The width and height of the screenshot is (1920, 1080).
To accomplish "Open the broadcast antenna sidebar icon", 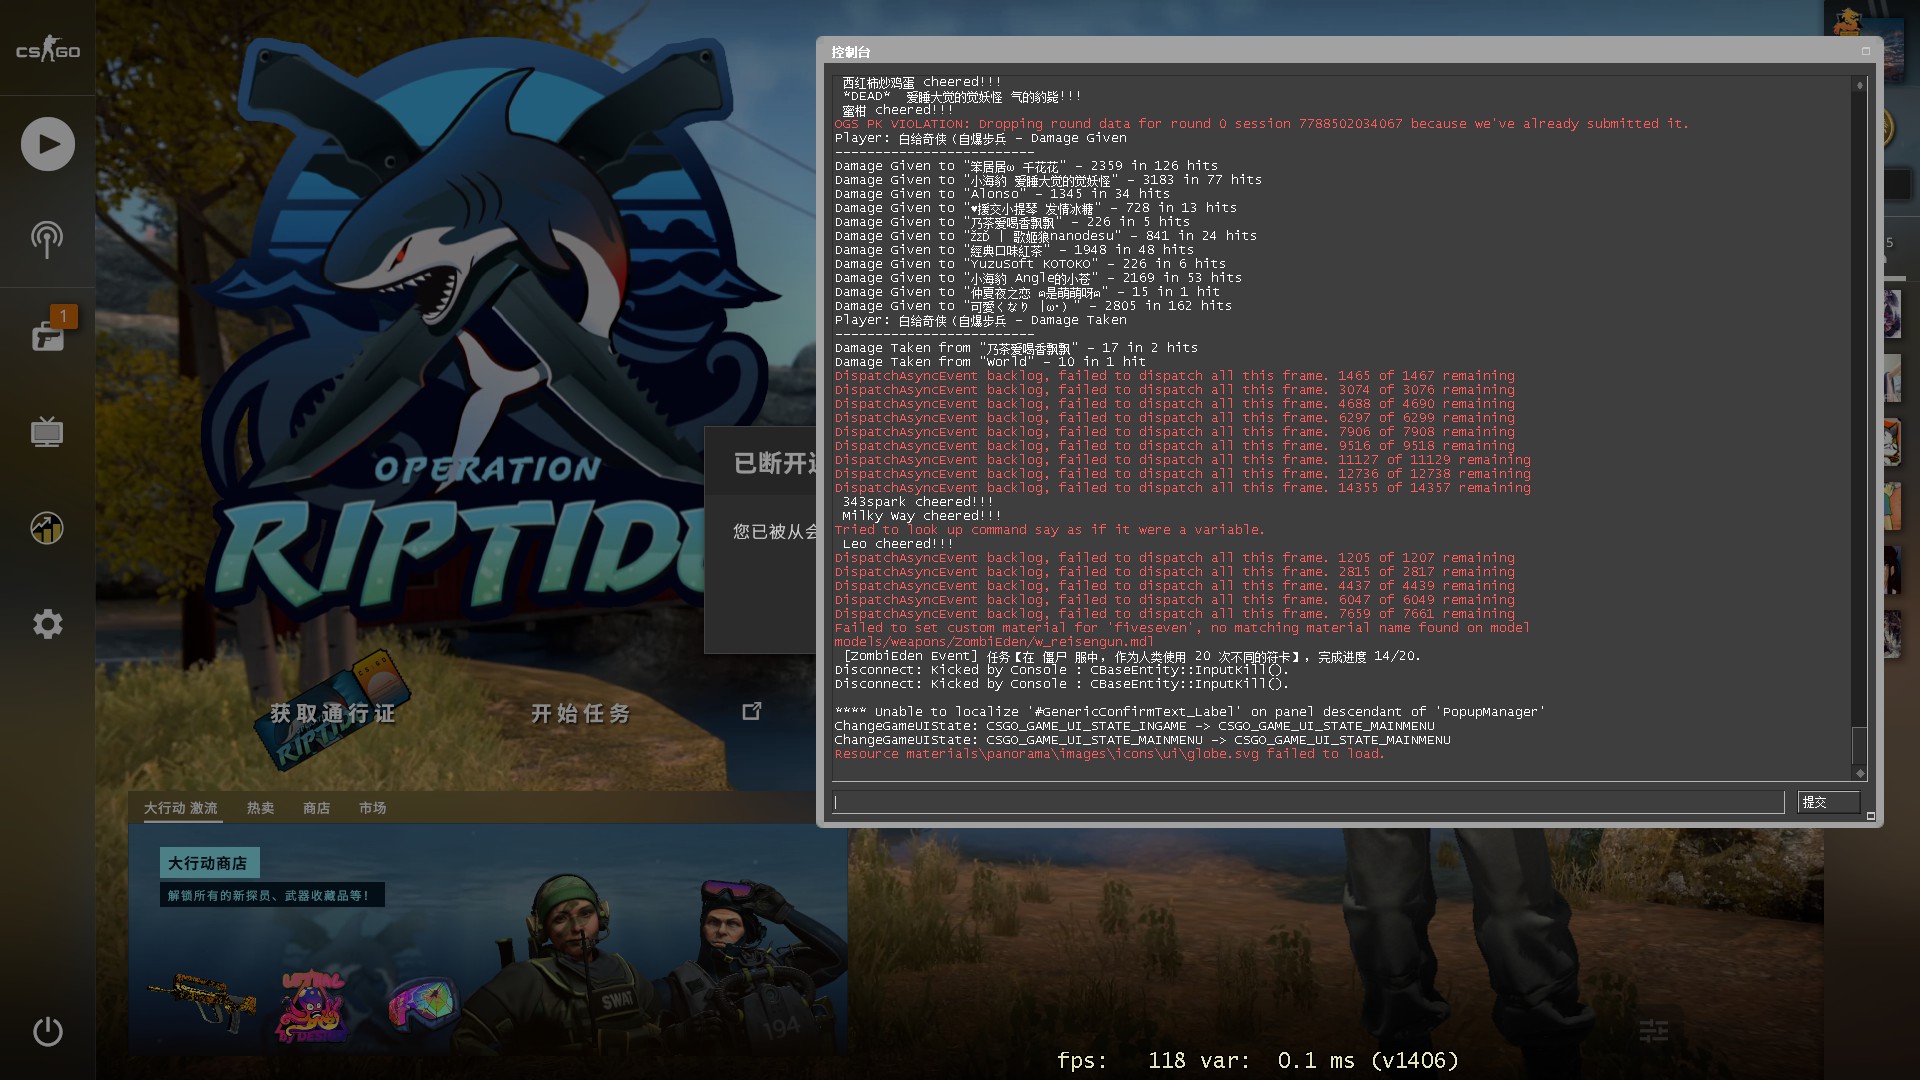I will tap(47, 239).
